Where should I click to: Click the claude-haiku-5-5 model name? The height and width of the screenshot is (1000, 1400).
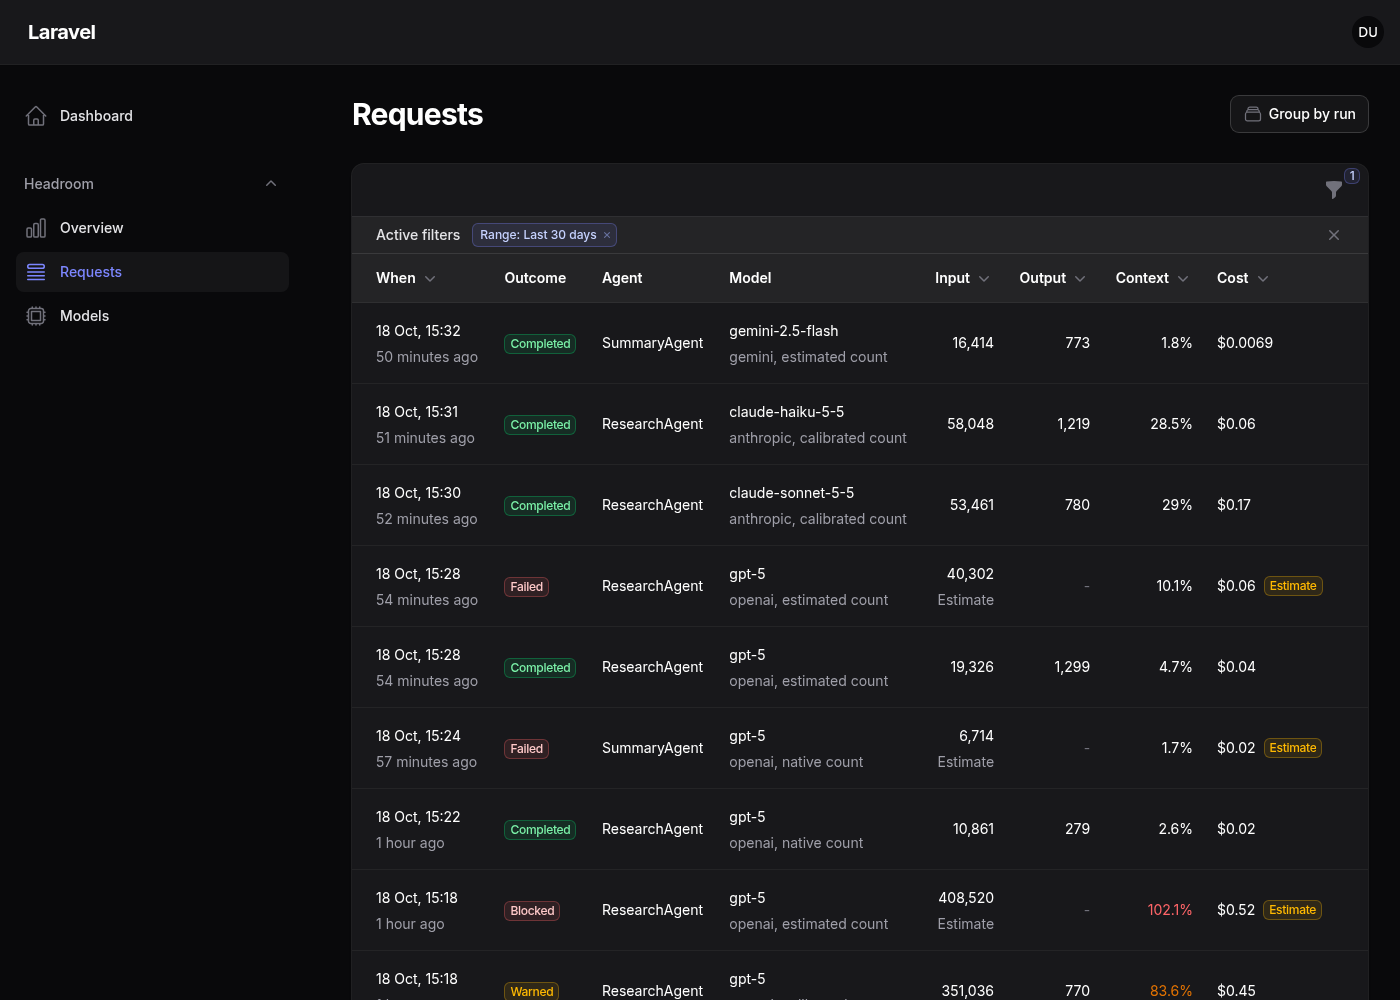pos(787,412)
